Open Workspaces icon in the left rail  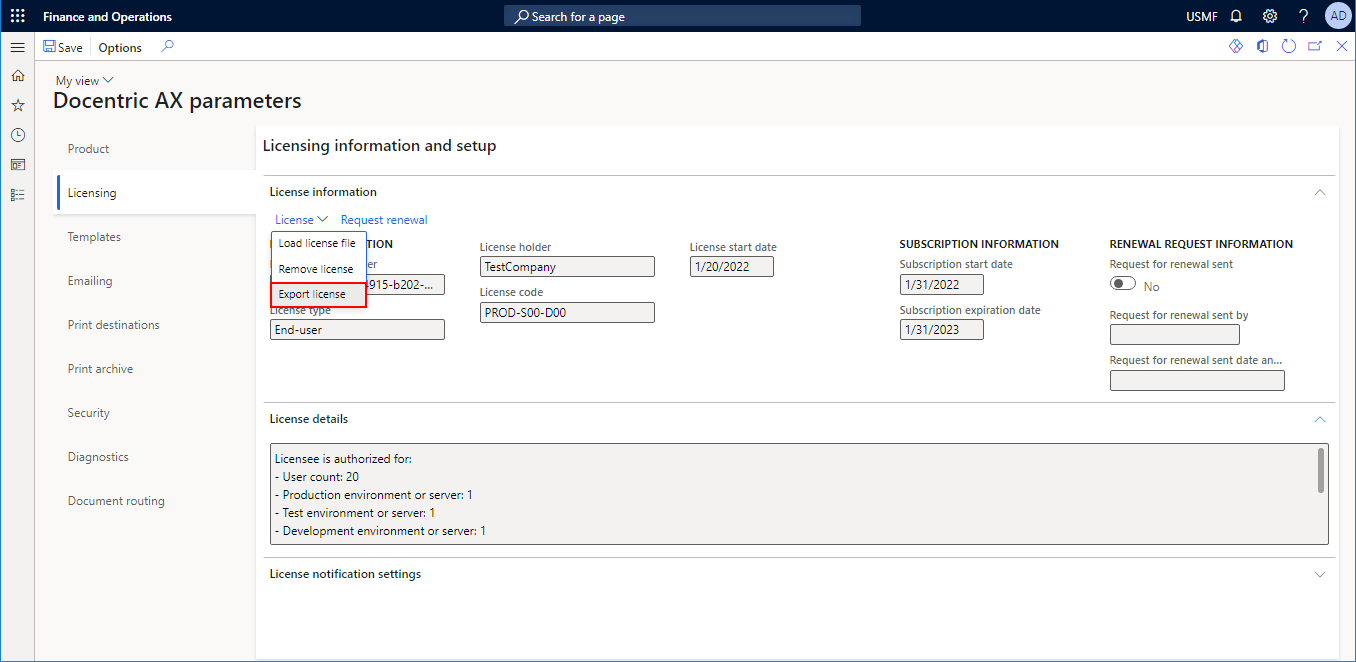pyautogui.click(x=17, y=165)
